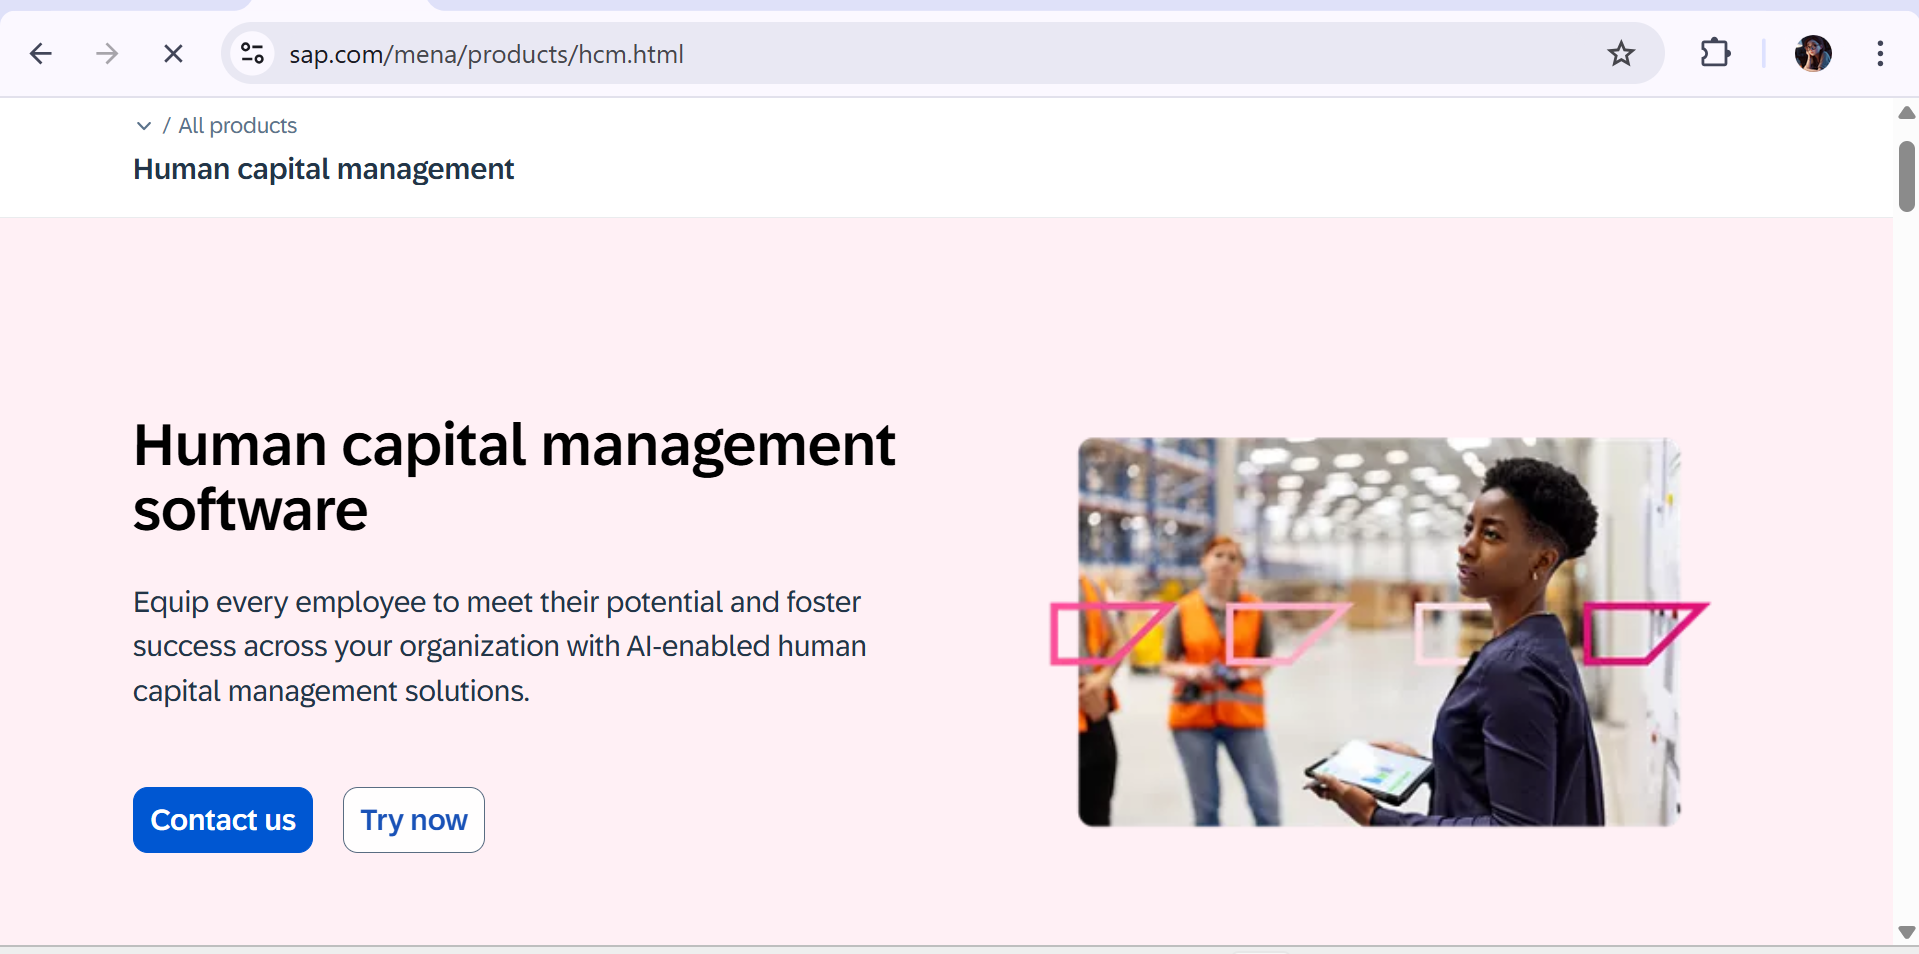Open the breadcrumb navigation chevron
Image resolution: width=1919 pixels, height=954 pixels.
coord(144,126)
